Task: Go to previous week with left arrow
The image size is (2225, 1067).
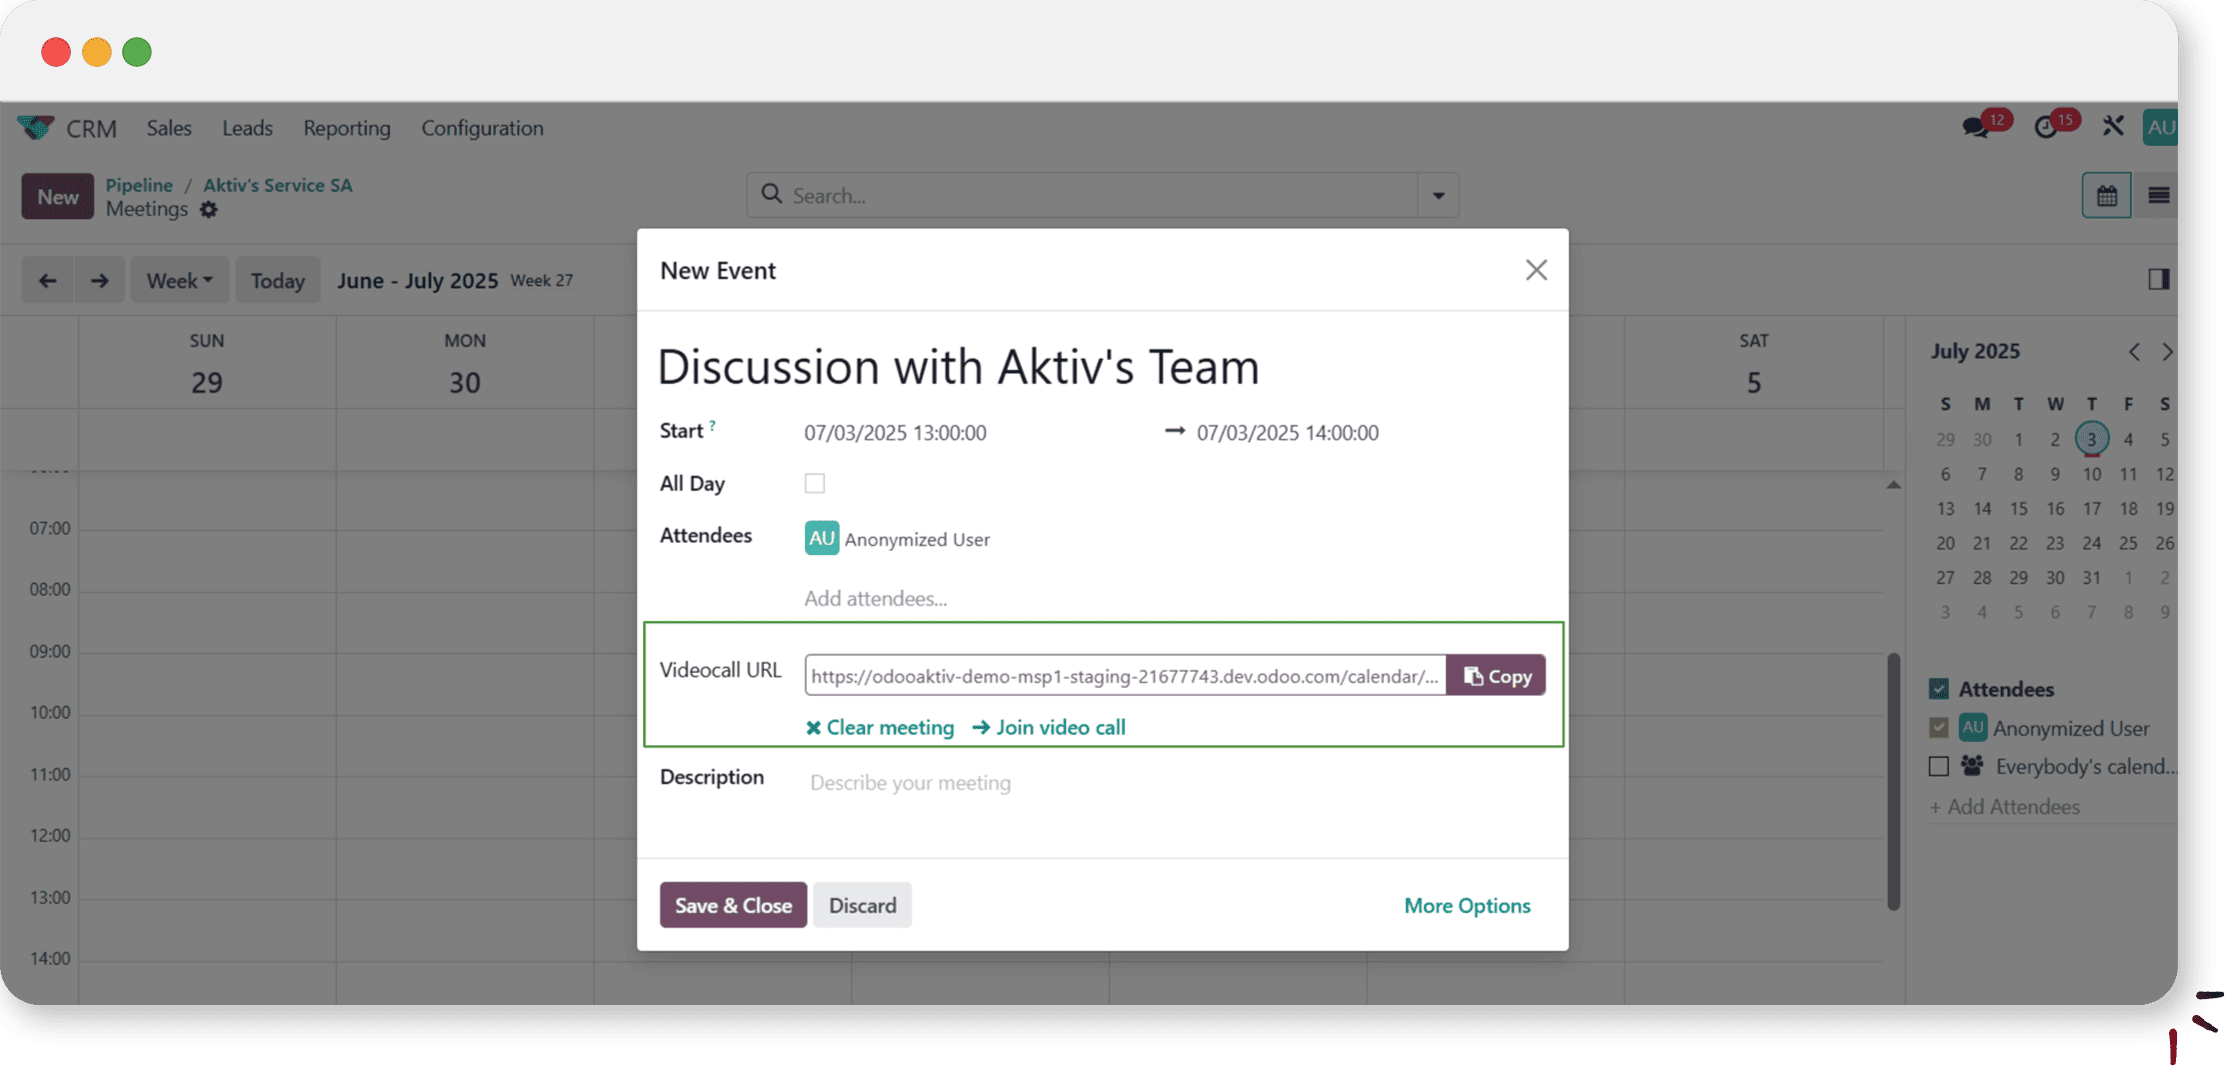Action: pos(47,281)
